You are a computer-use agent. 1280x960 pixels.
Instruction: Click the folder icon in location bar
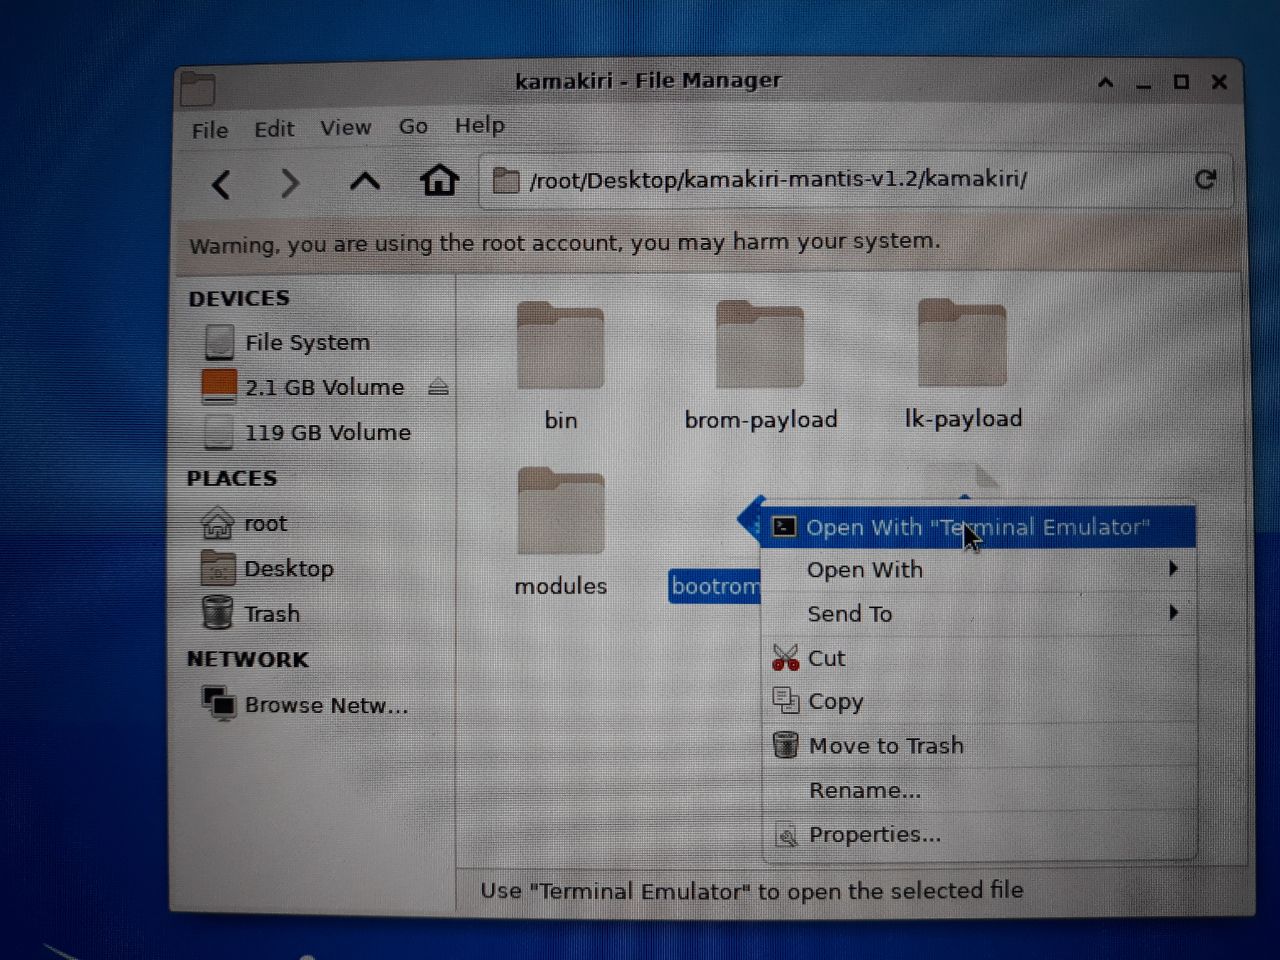tap(506, 180)
